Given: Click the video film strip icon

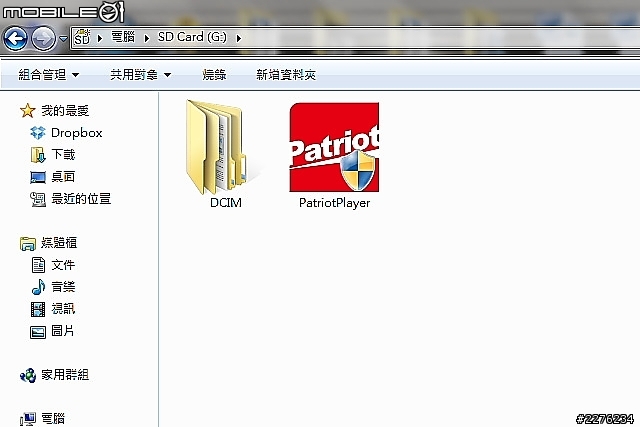Looking at the screenshot, I should click(38, 309).
